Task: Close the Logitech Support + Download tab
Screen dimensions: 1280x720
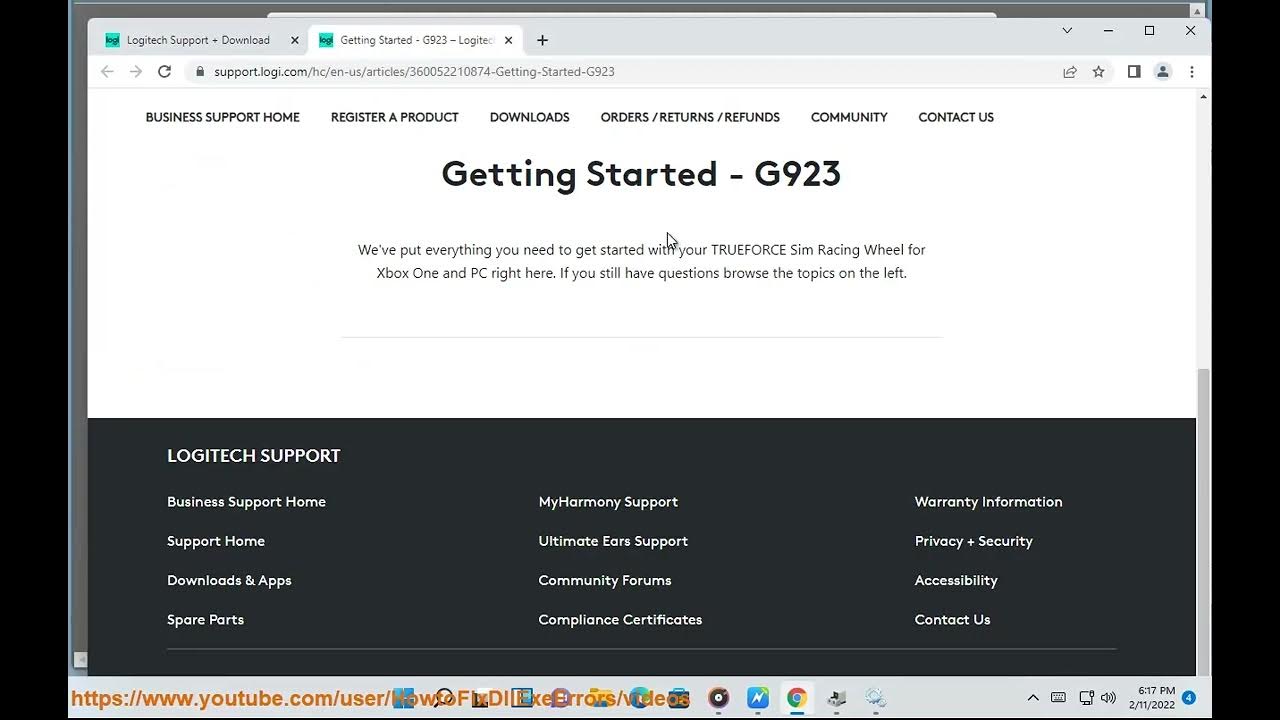Action: (295, 40)
